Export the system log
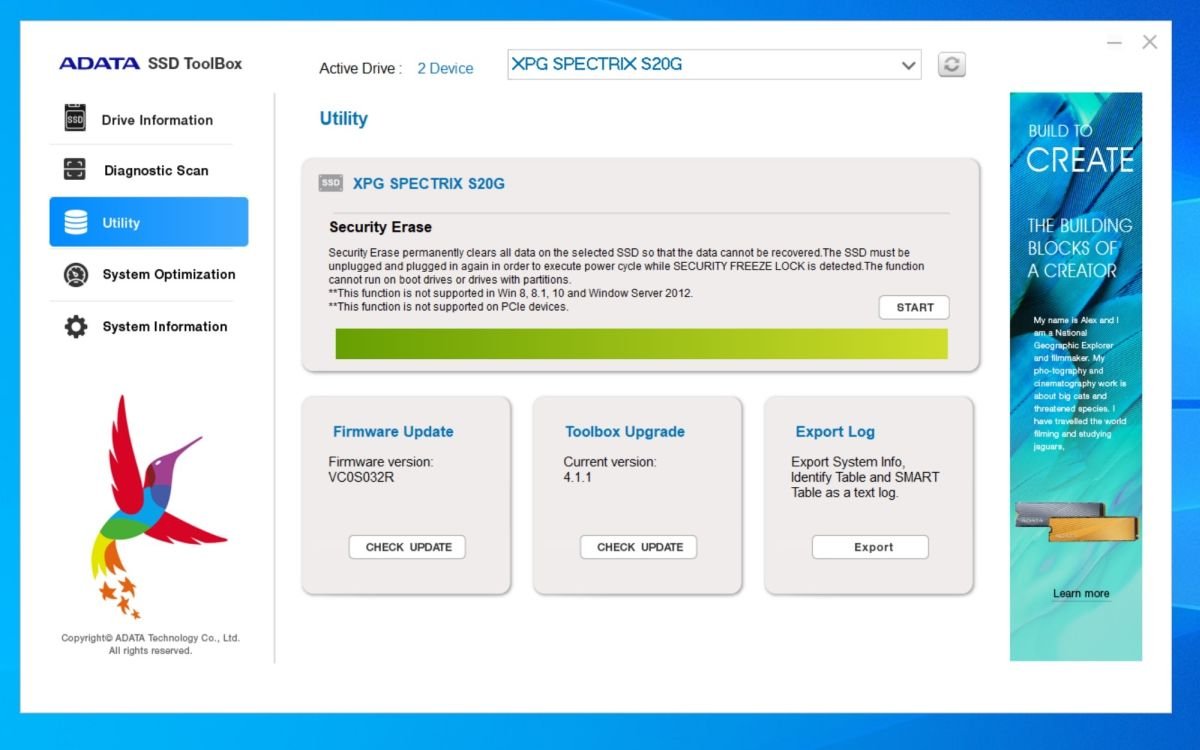The height and width of the screenshot is (750, 1200). 870,547
